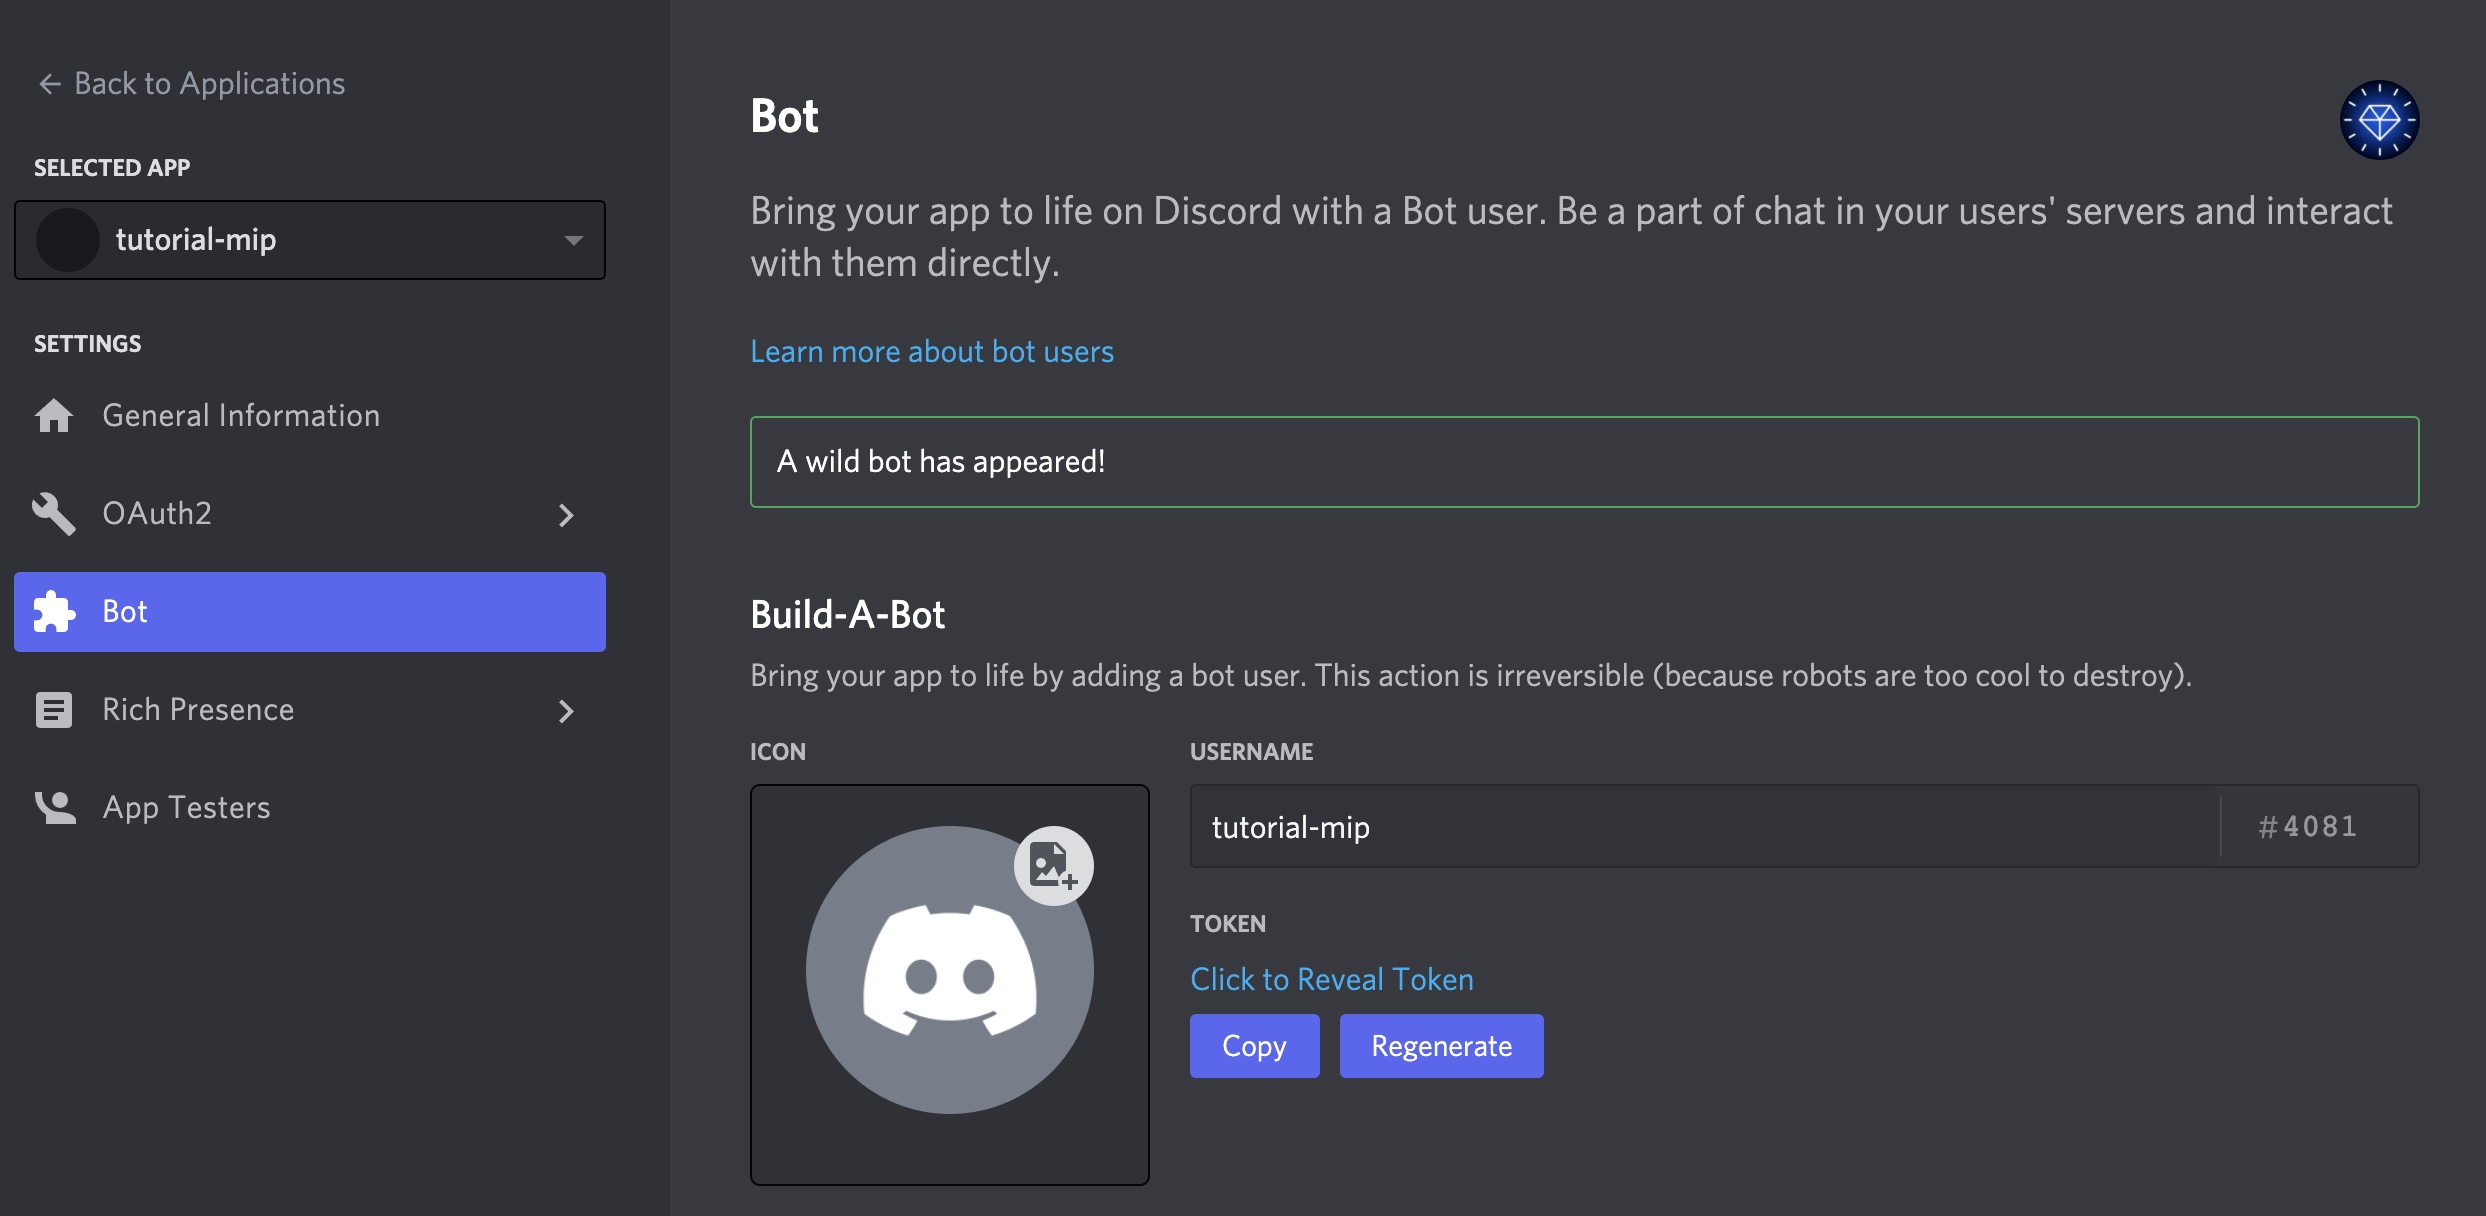2486x1216 pixels.
Task: Expand the OAuth2 submenu chevron
Action: (566, 515)
